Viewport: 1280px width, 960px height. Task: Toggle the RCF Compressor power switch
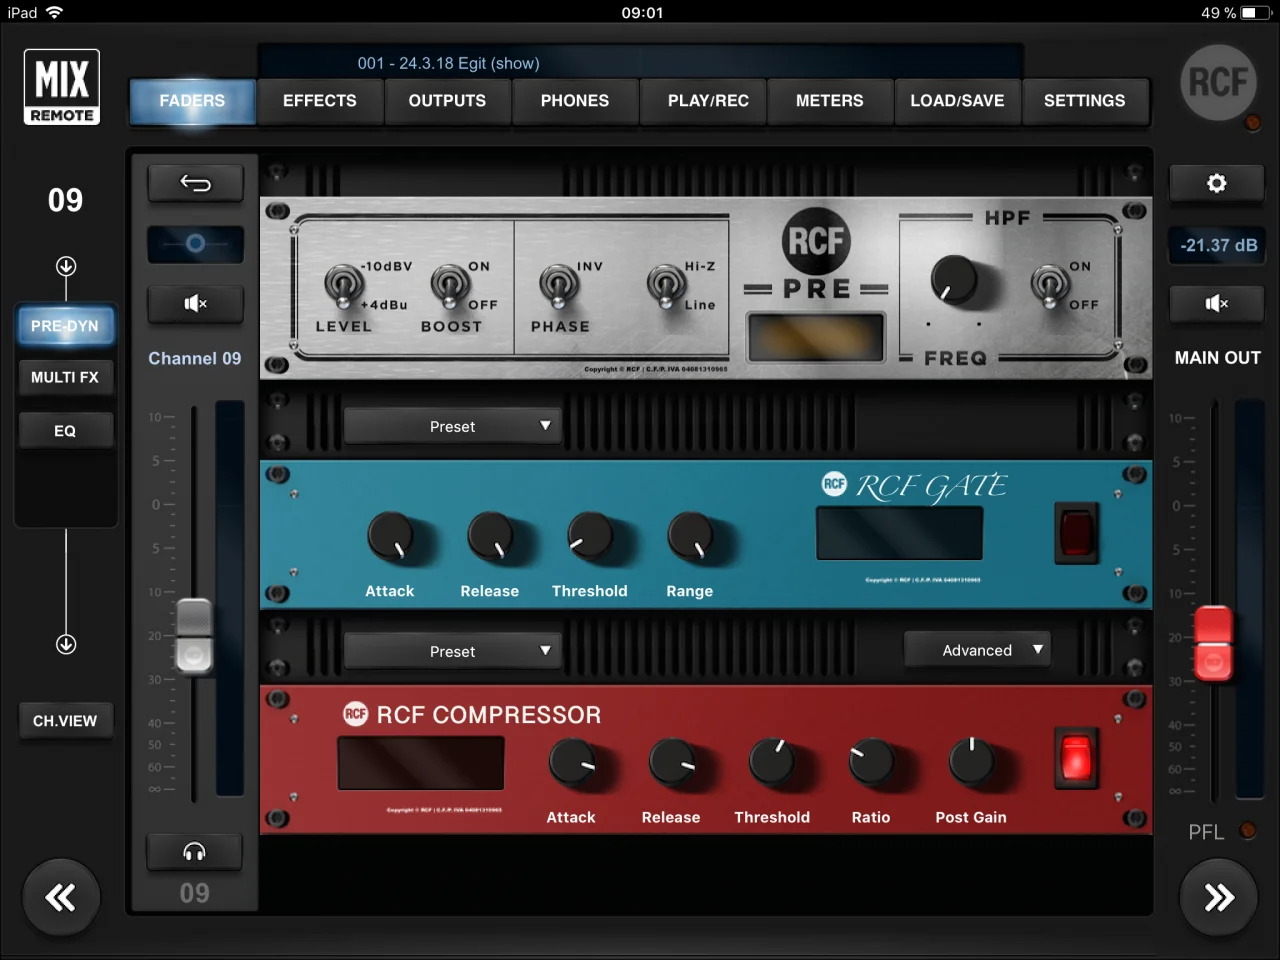click(1076, 758)
